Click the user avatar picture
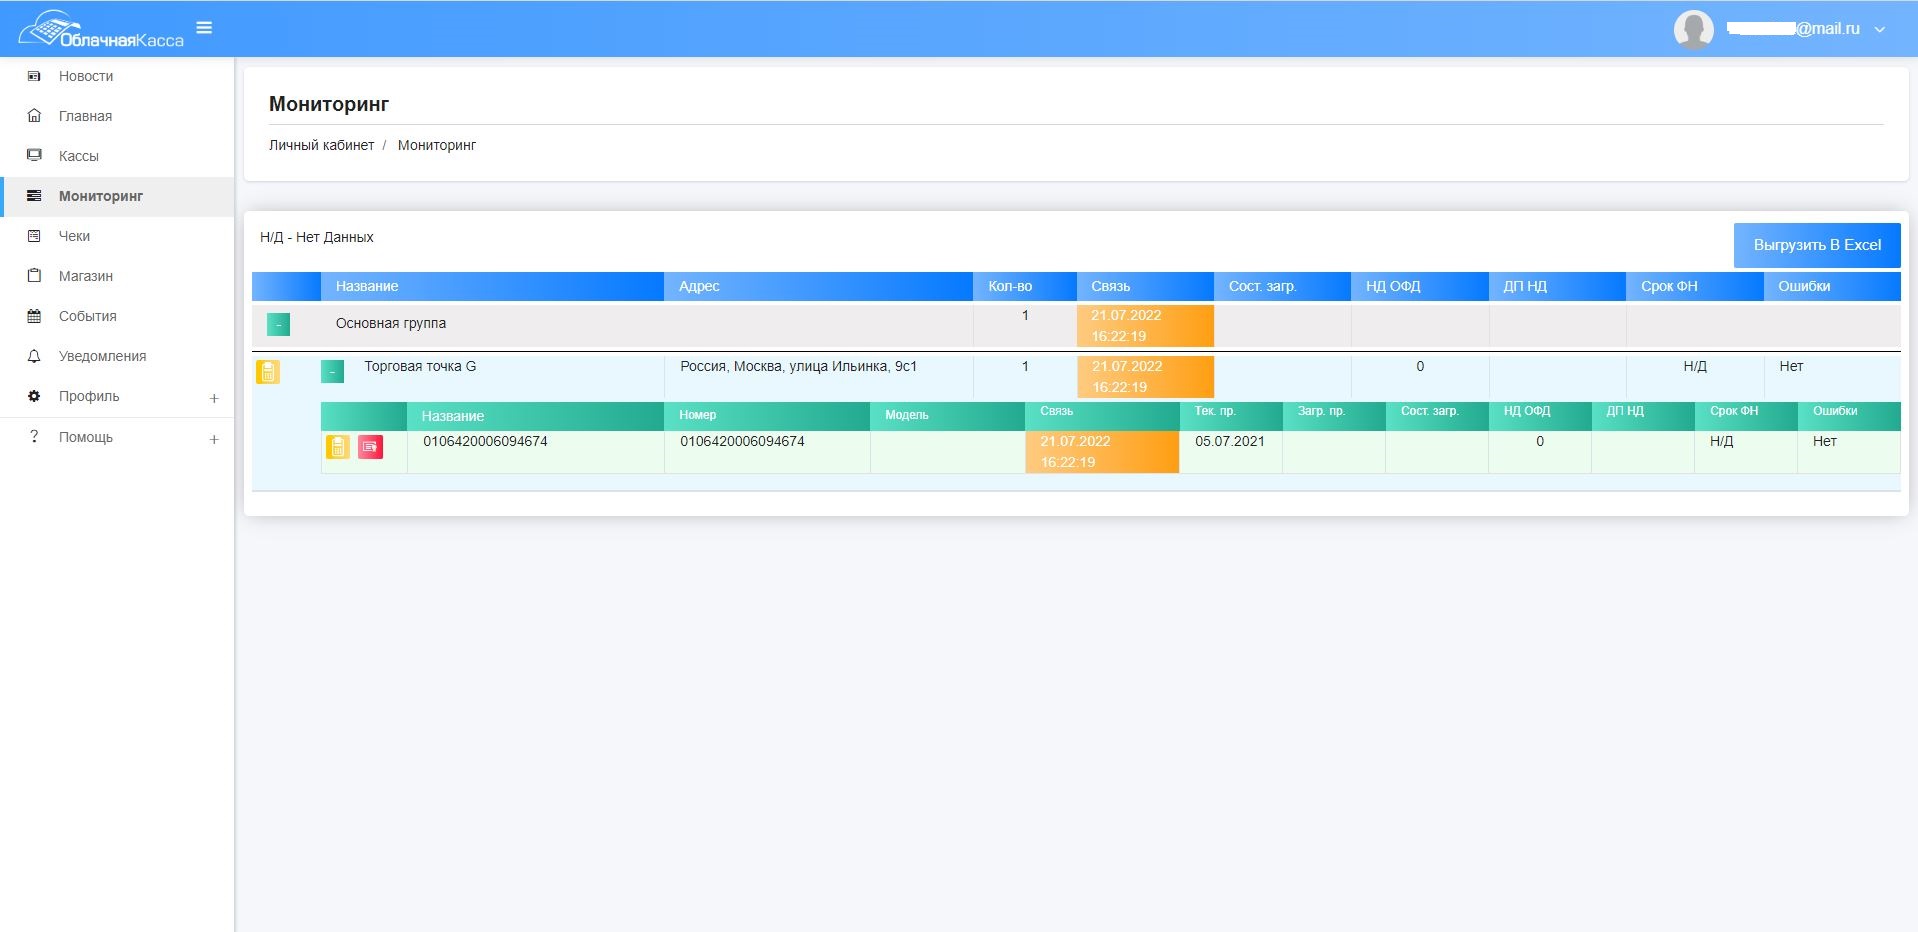This screenshot has width=1918, height=932. click(1693, 29)
